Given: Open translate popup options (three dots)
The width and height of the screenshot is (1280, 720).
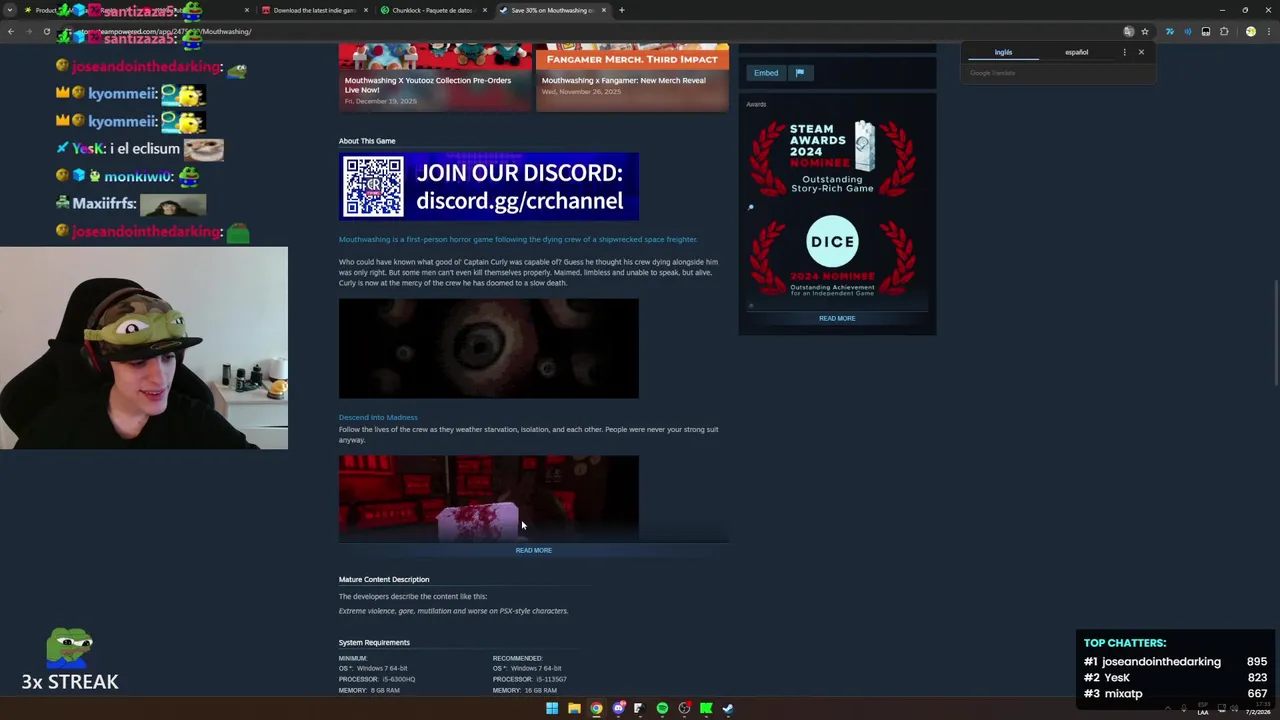Looking at the screenshot, I should tap(1124, 52).
